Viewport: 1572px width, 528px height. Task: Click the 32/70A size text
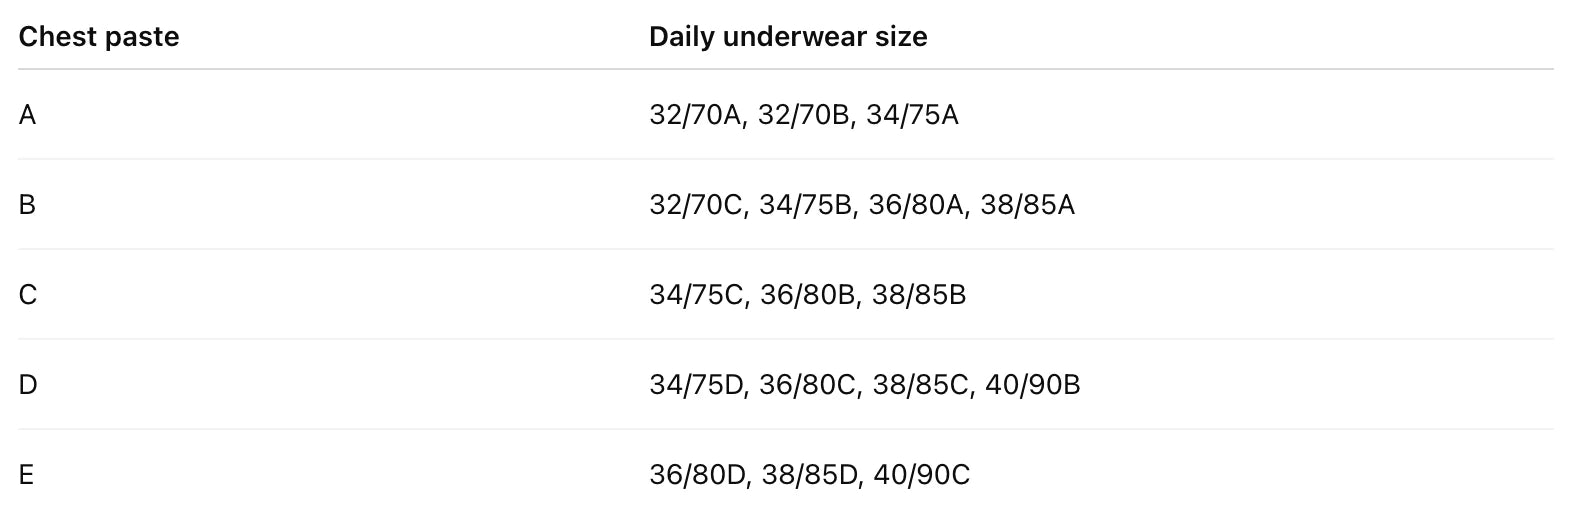coord(695,115)
